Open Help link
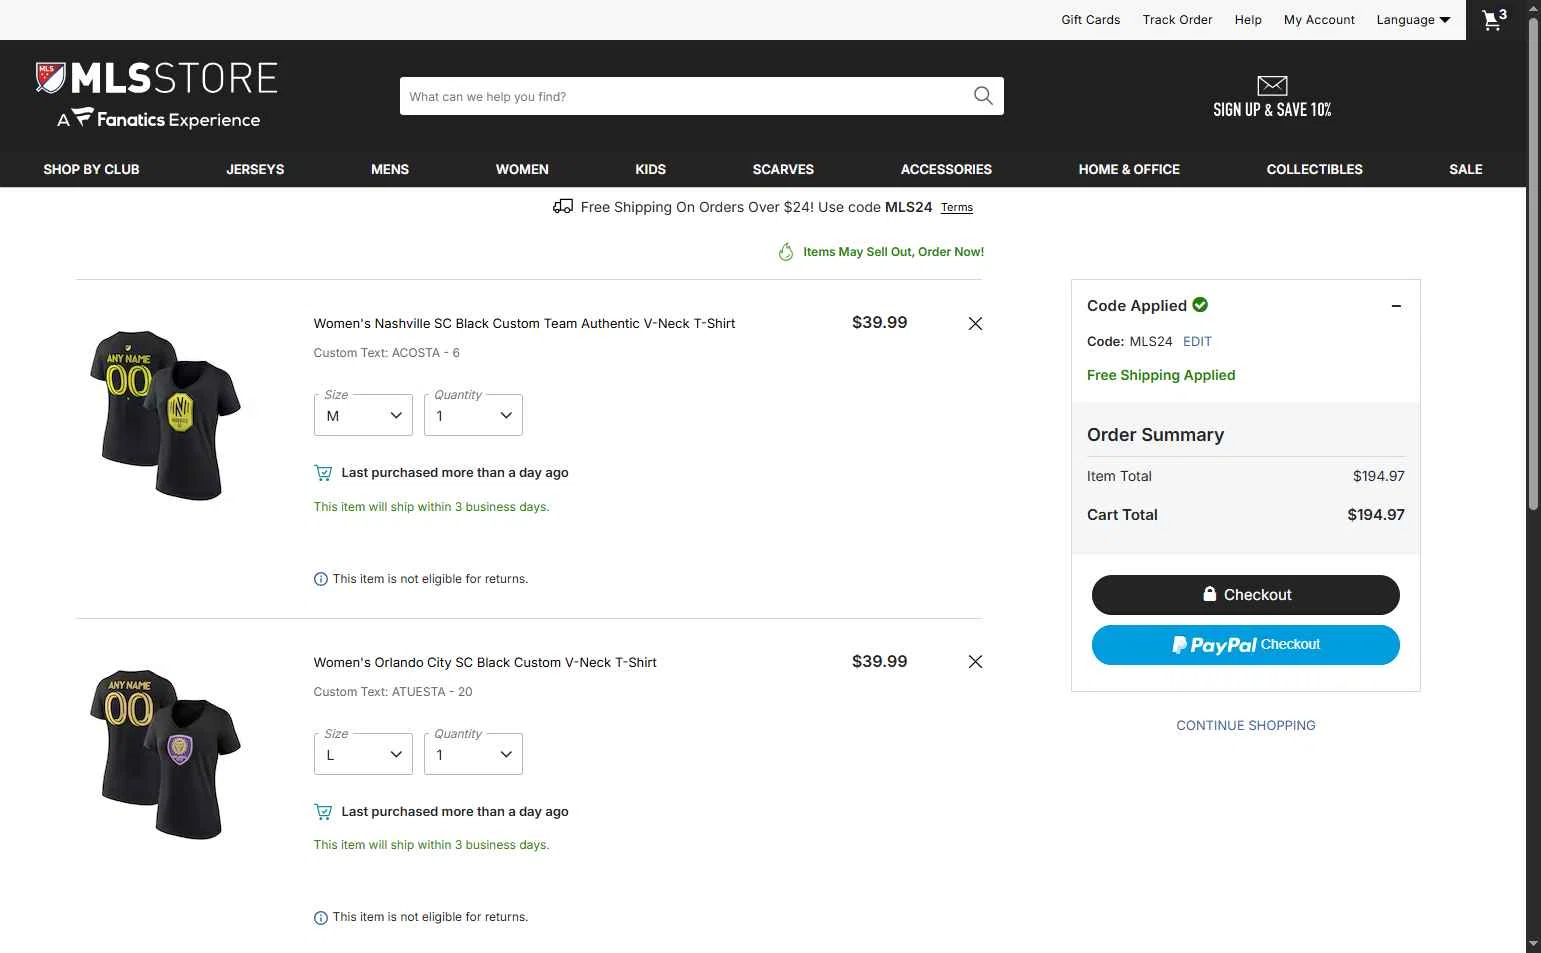This screenshot has width=1541, height=953. [1248, 20]
